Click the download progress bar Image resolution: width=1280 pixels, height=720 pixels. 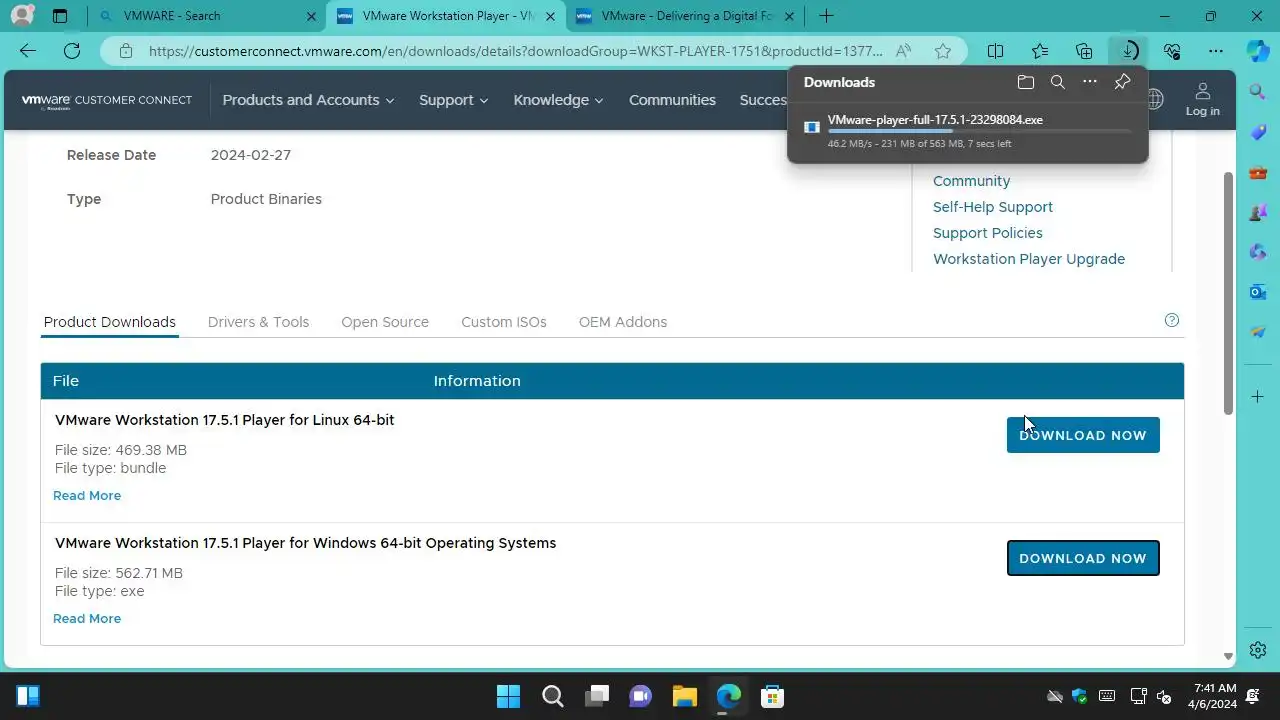point(980,131)
